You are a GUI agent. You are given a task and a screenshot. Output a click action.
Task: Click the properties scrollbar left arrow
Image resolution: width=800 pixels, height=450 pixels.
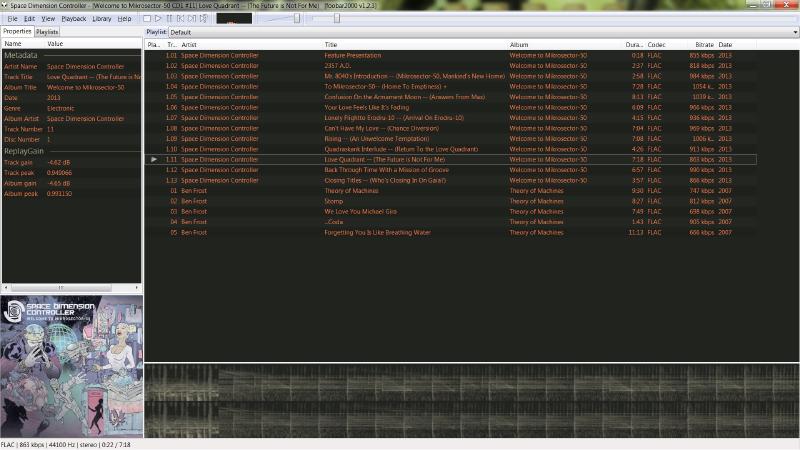[6, 288]
